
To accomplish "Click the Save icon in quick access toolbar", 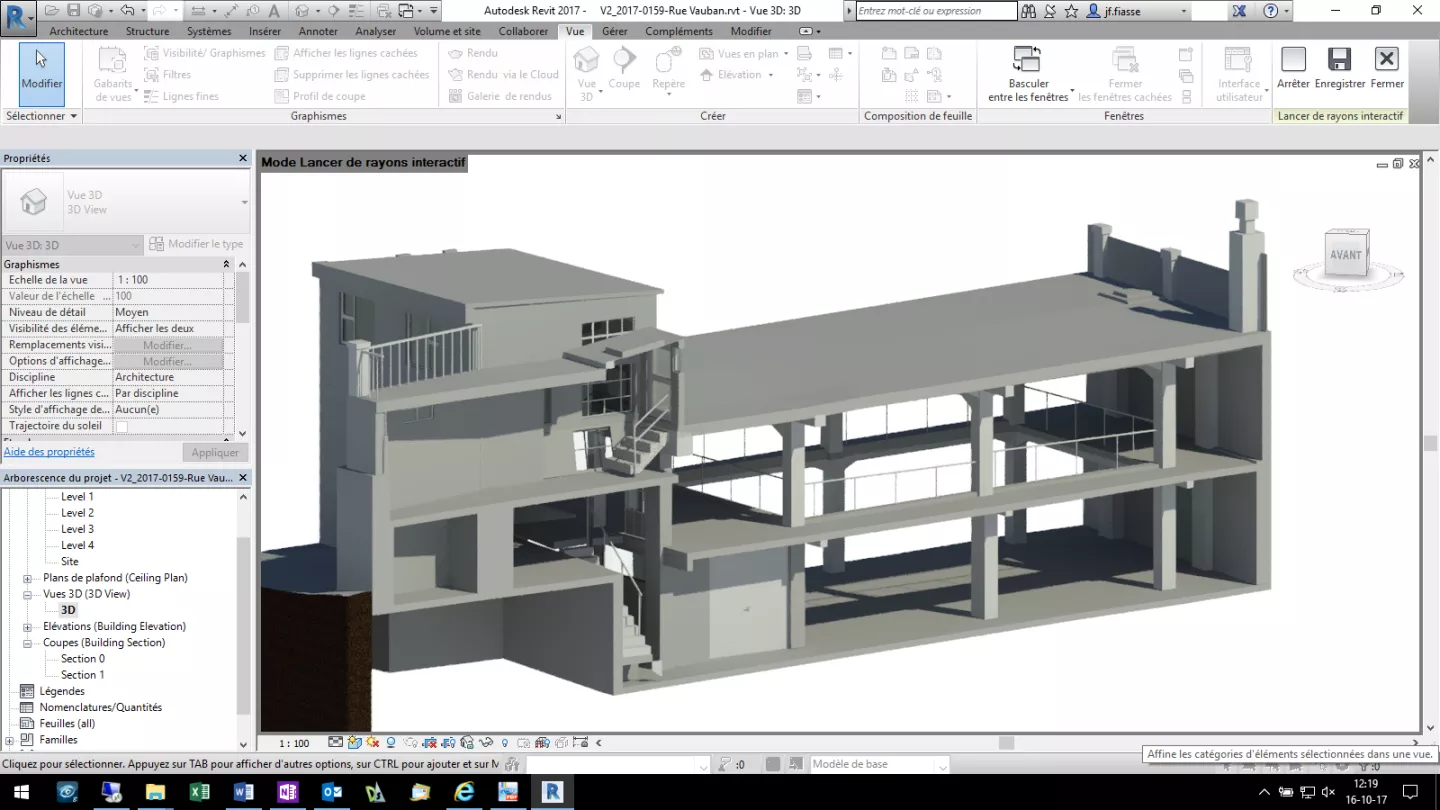I will click(x=74, y=11).
